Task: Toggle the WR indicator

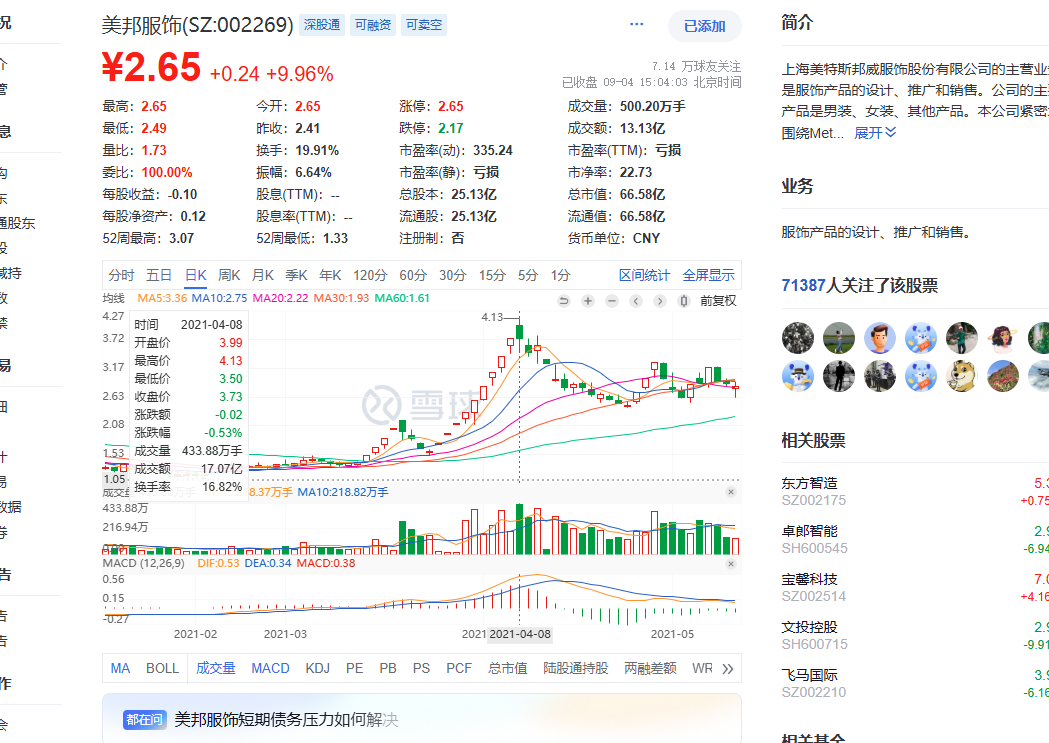Action: pos(702,669)
